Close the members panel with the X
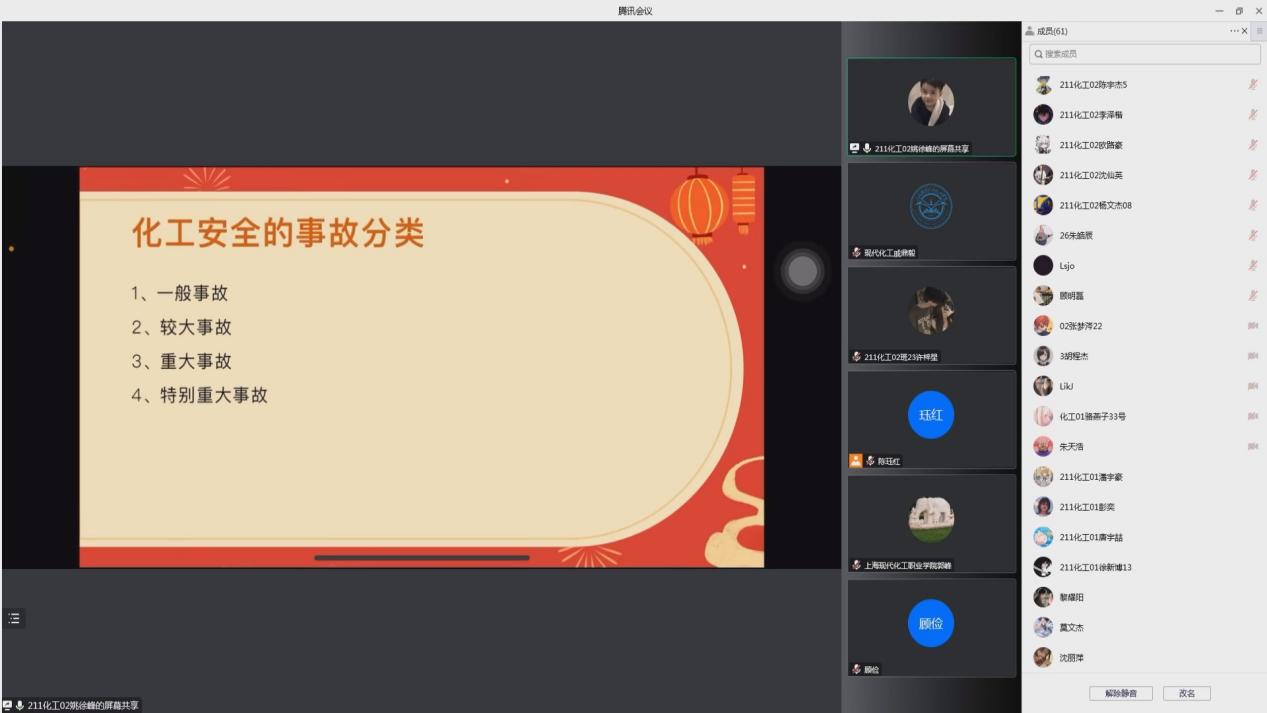The height and width of the screenshot is (713, 1267). click(1245, 31)
